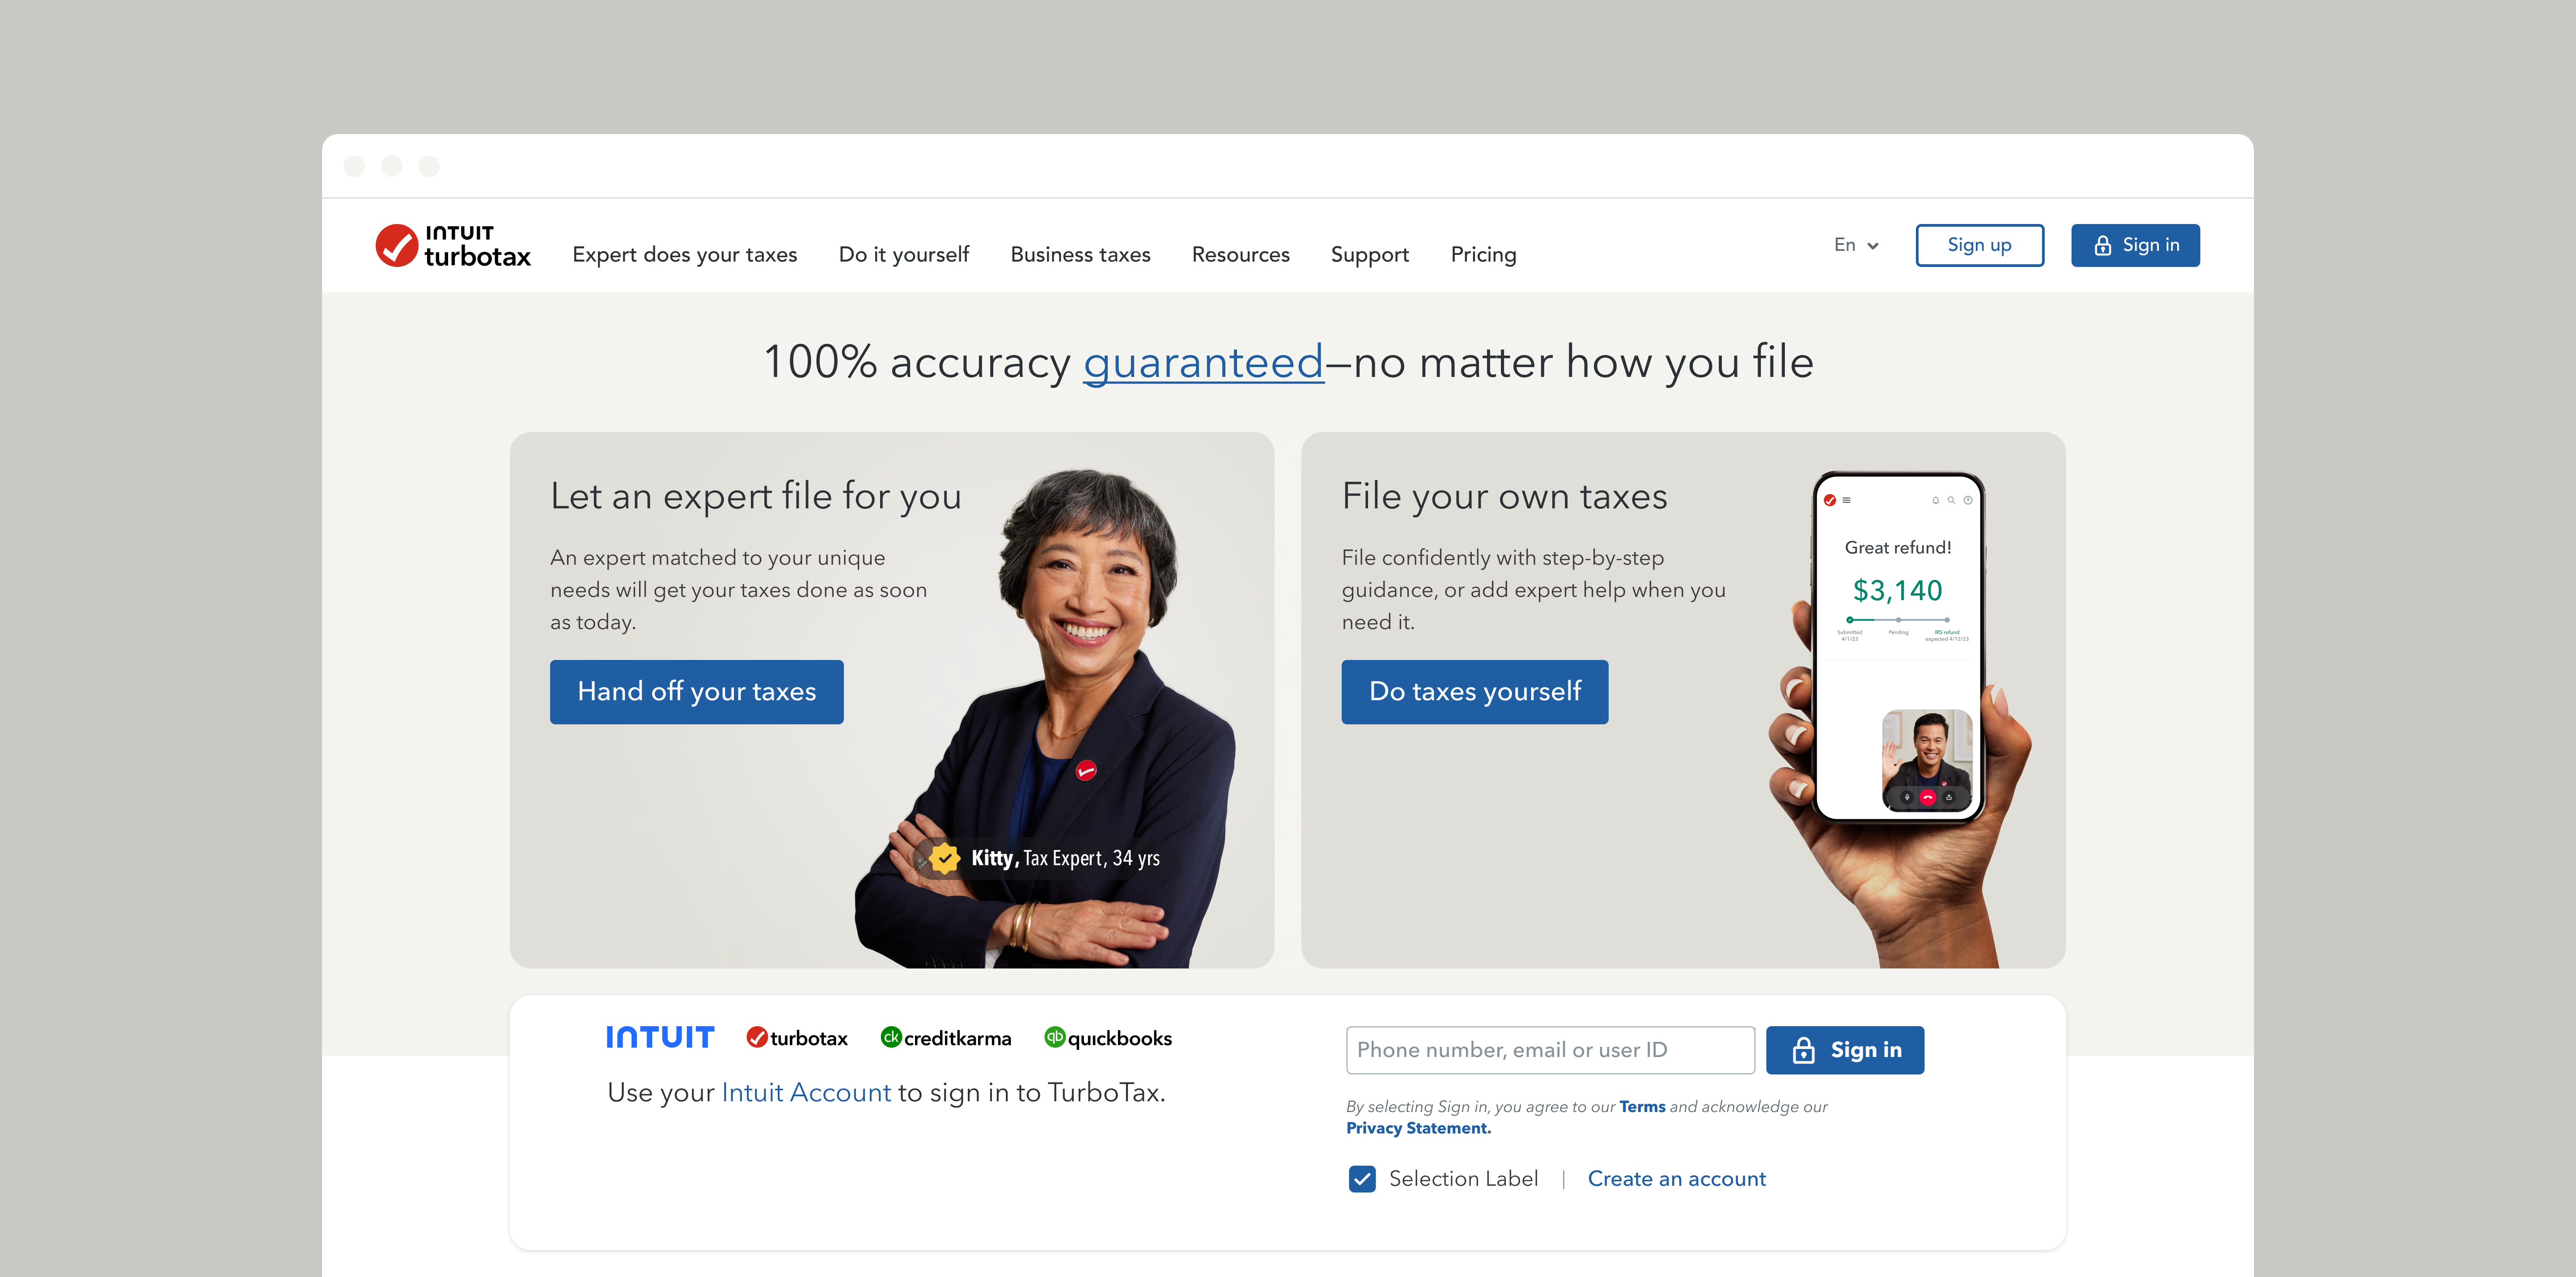Screen dimensions: 2576x1277
Task: Open the Resources menu
Action: (1240, 255)
